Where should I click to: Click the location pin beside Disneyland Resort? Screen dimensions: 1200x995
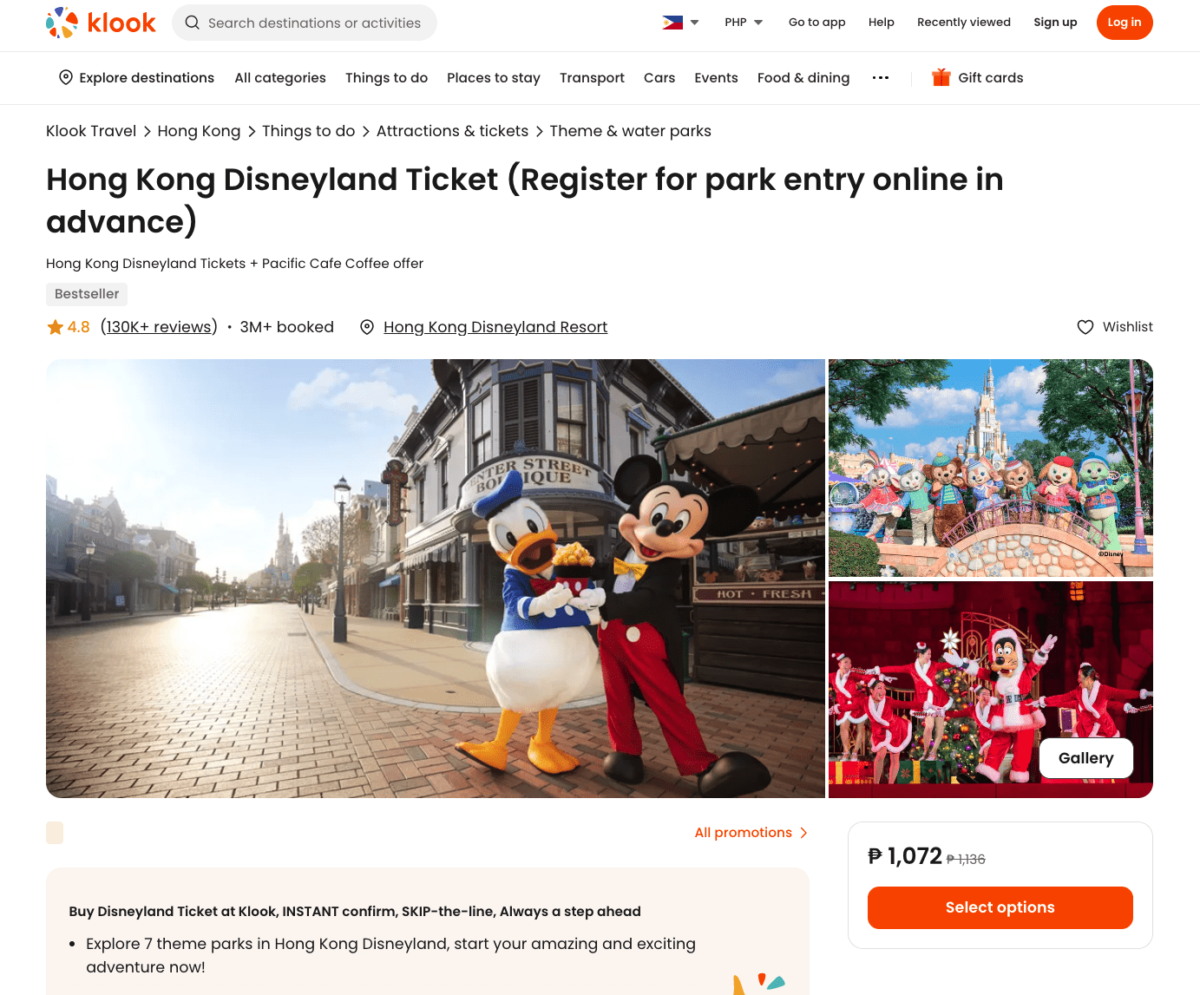pyautogui.click(x=367, y=327)
